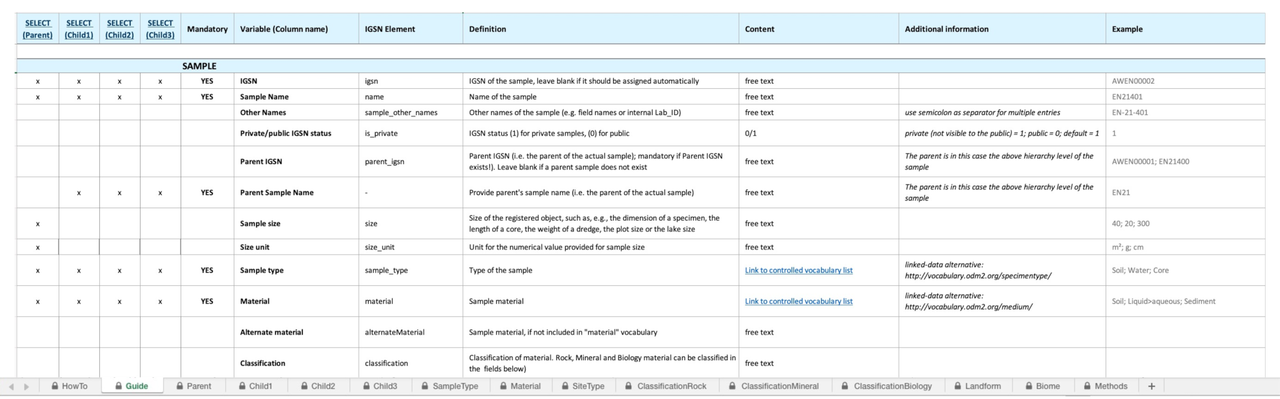Follow the SELECT (Child1) header link
Image resolution: width=1280 pixels, height=399 pixels.
coord(78,29)
